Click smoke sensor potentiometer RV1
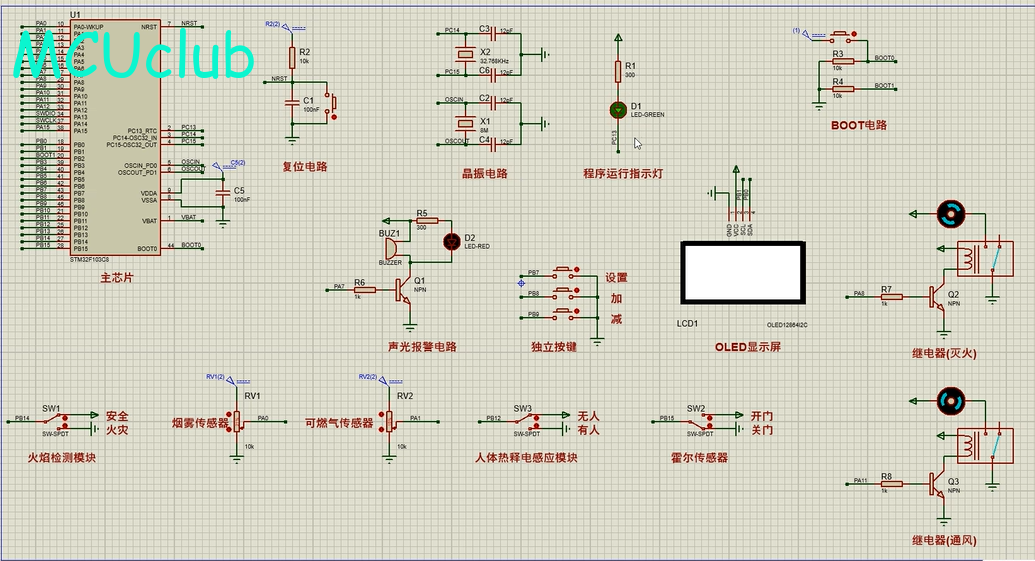This screenshot has width=1035, height=561. pyautogui.click(x=237, y=420)
